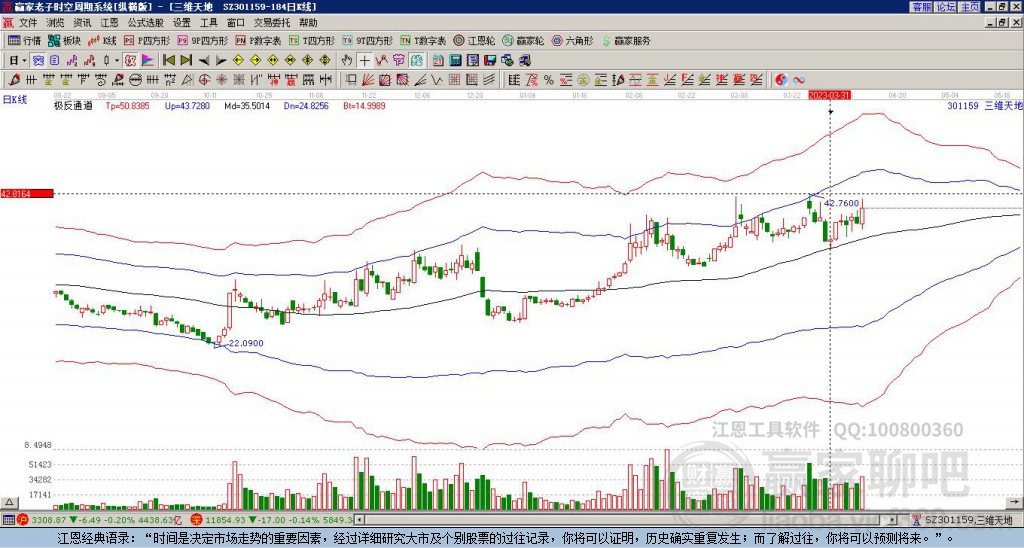This screenshot has width=1024, height=548.
Task: Click the percent % tool icon
Action: pyautogui.click(x=549, y=80)
